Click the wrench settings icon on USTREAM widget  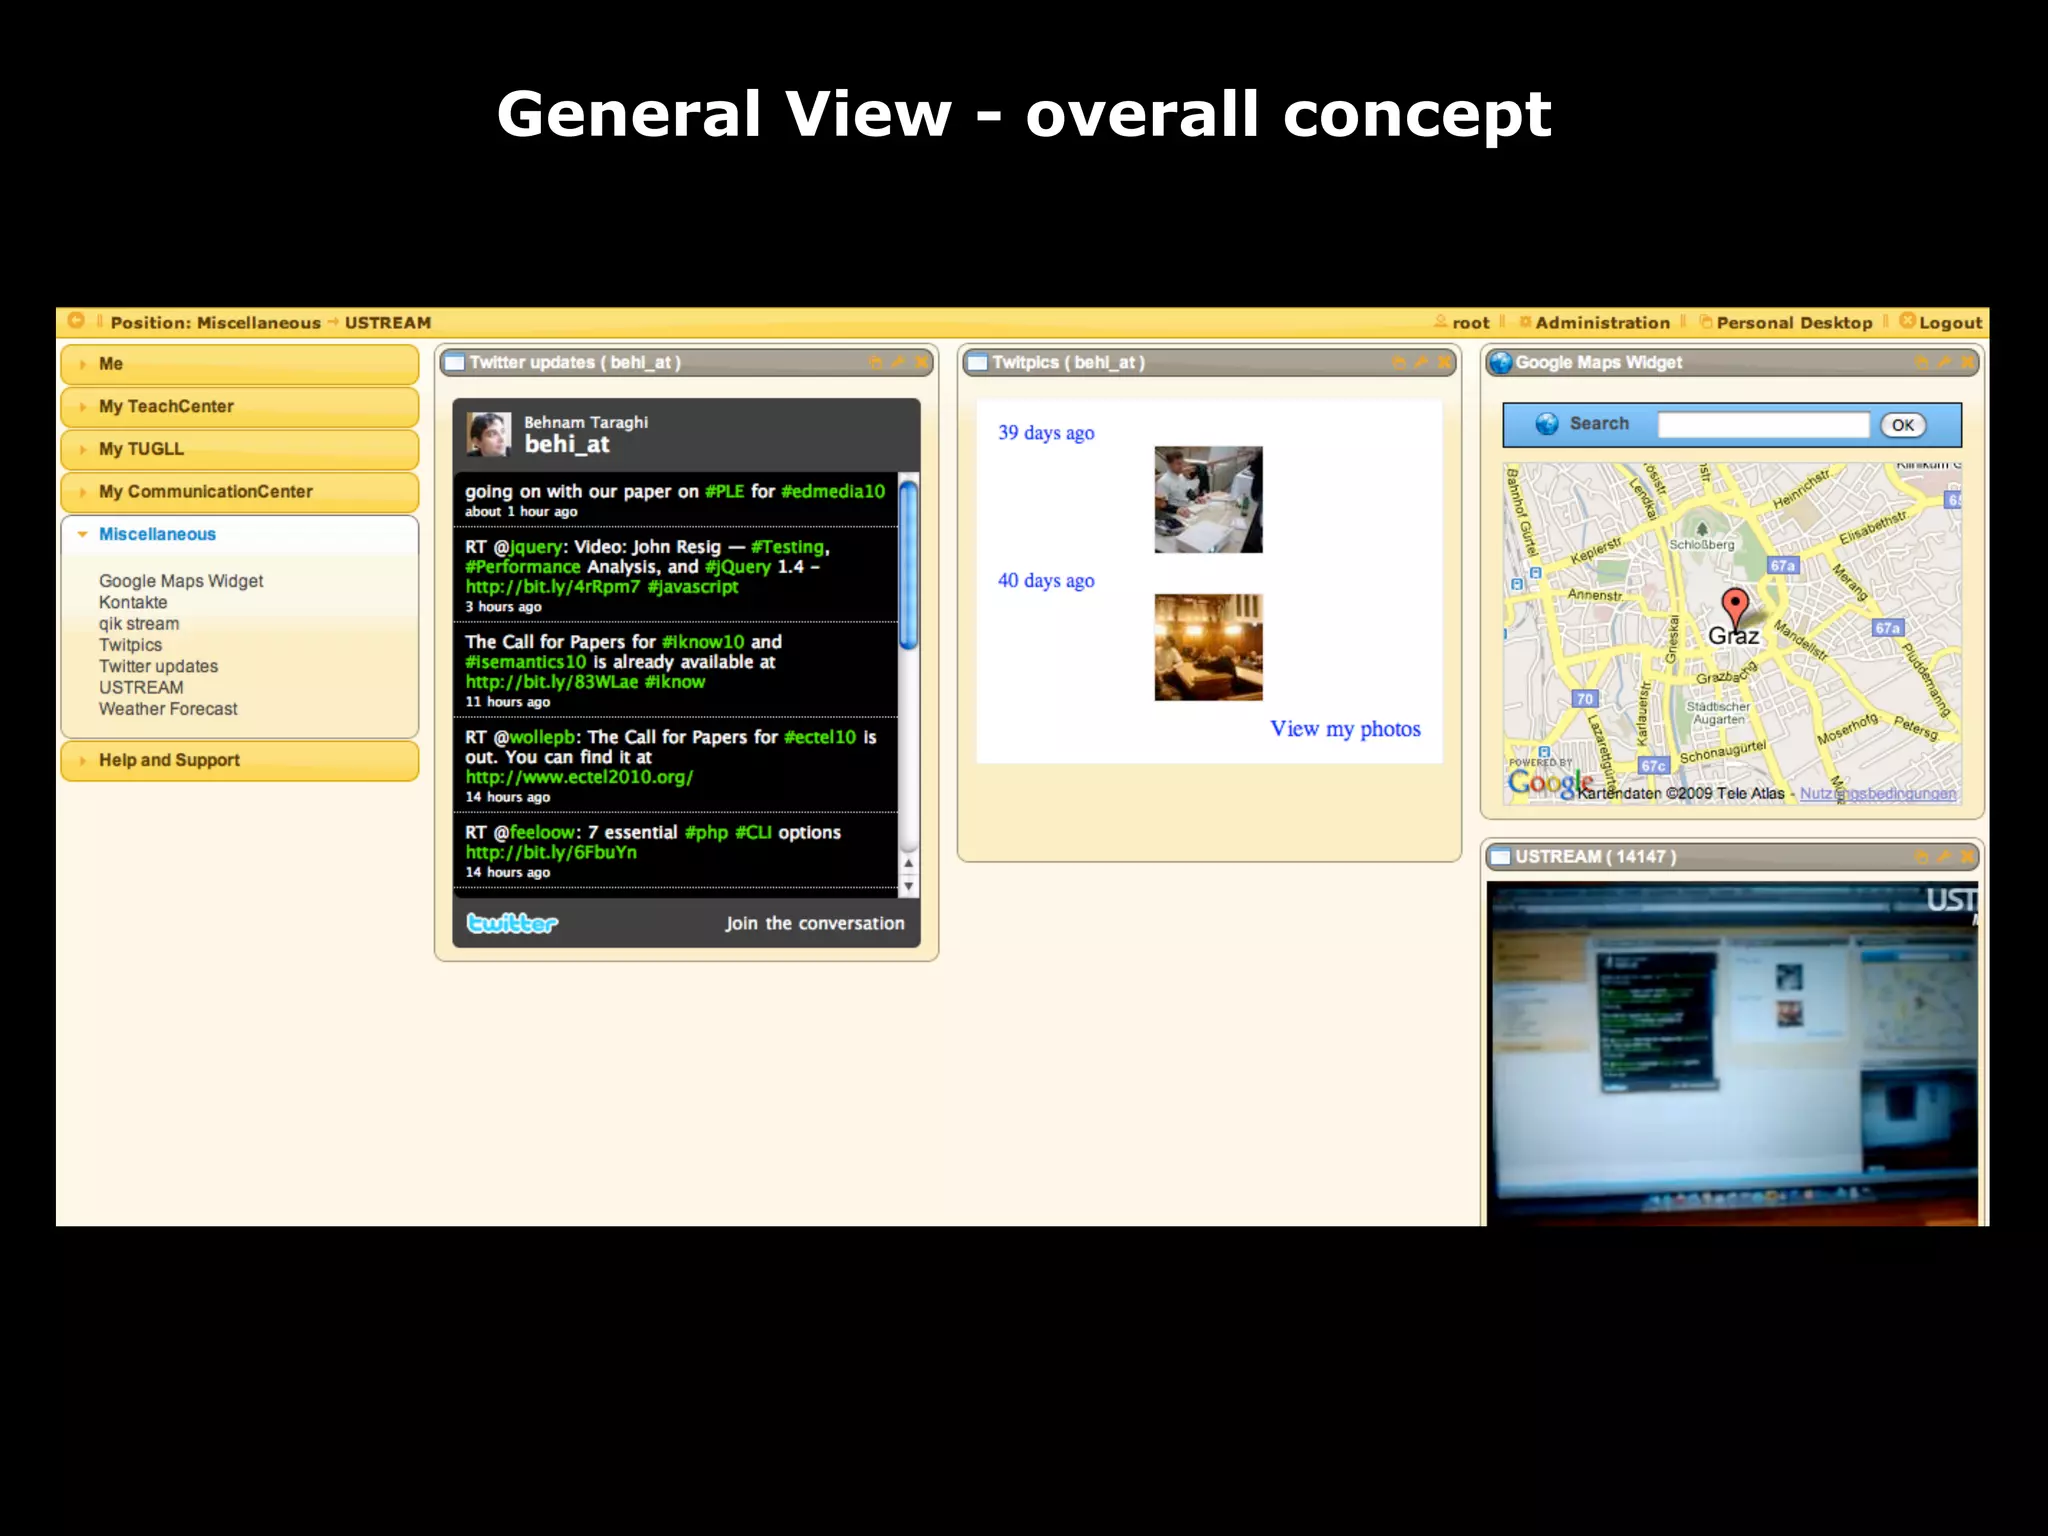(1944, 857)
